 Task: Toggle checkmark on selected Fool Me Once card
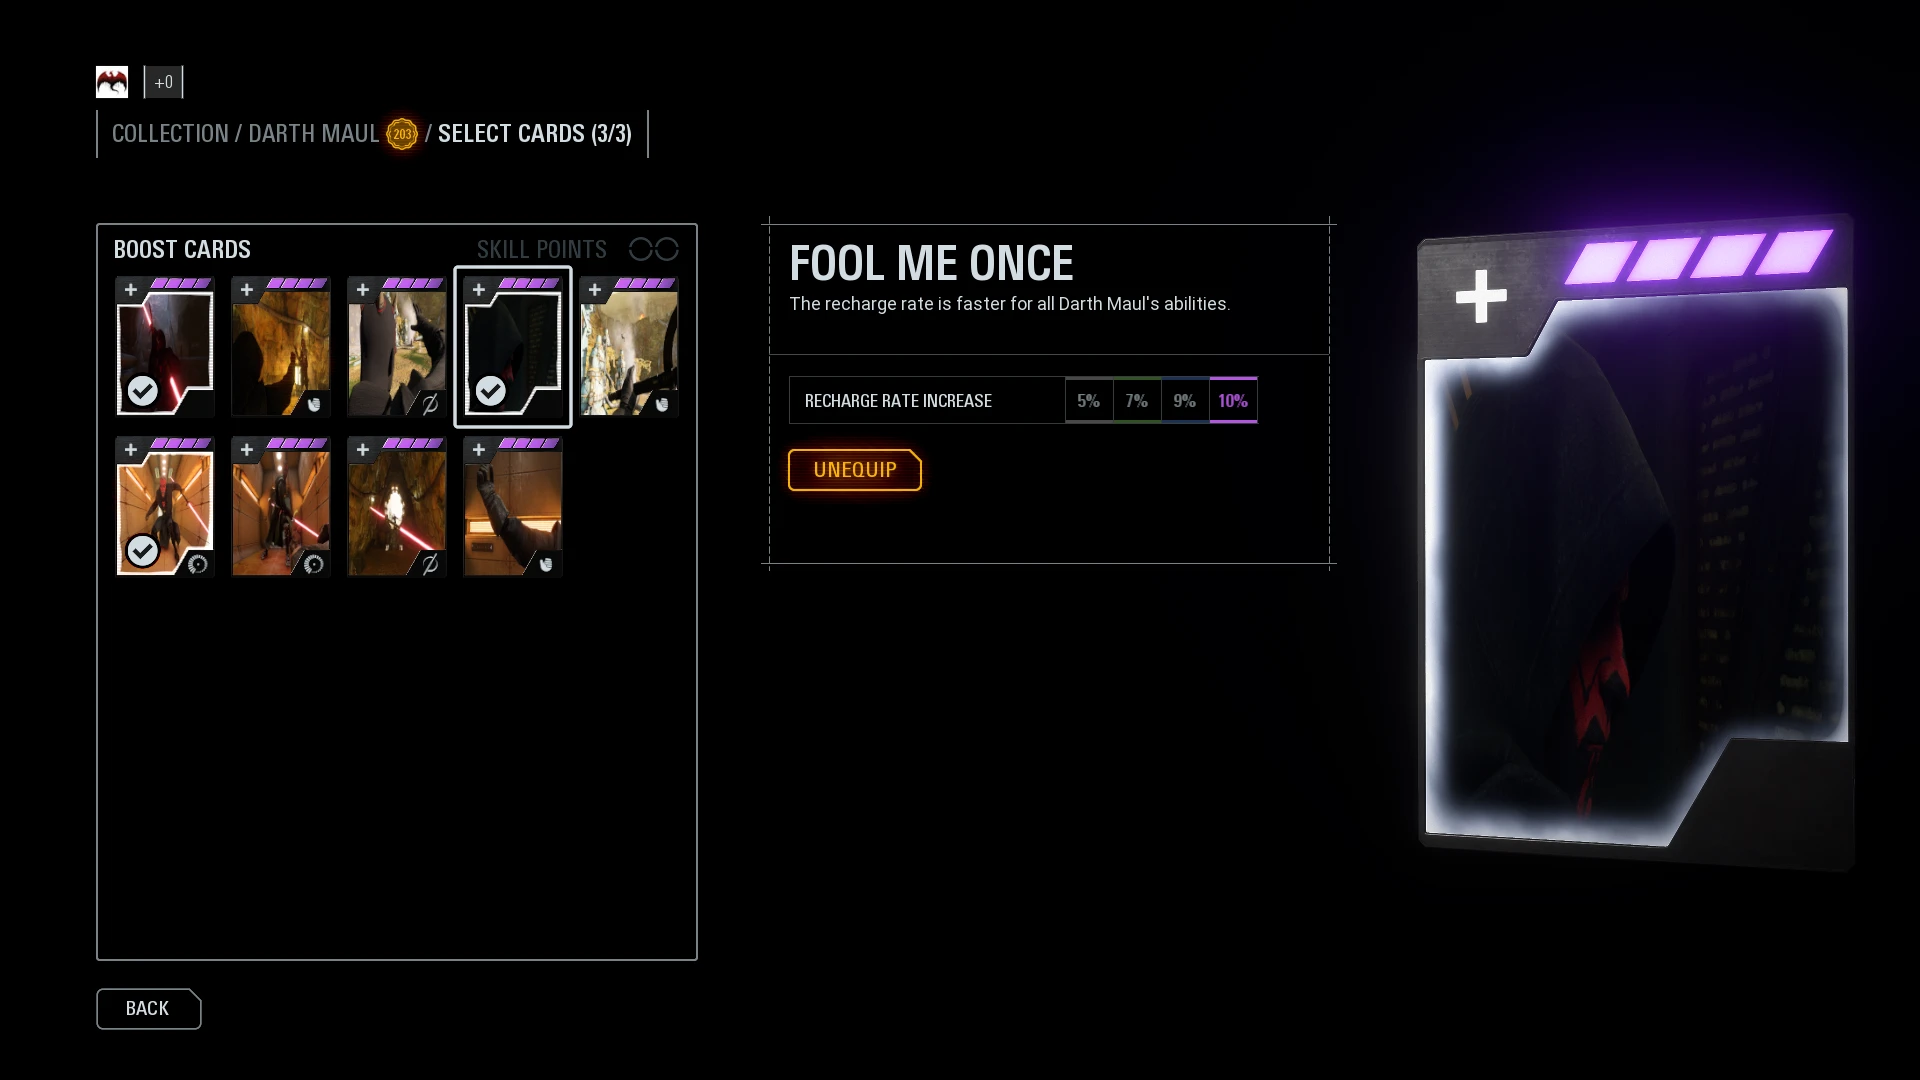(490, 391)
